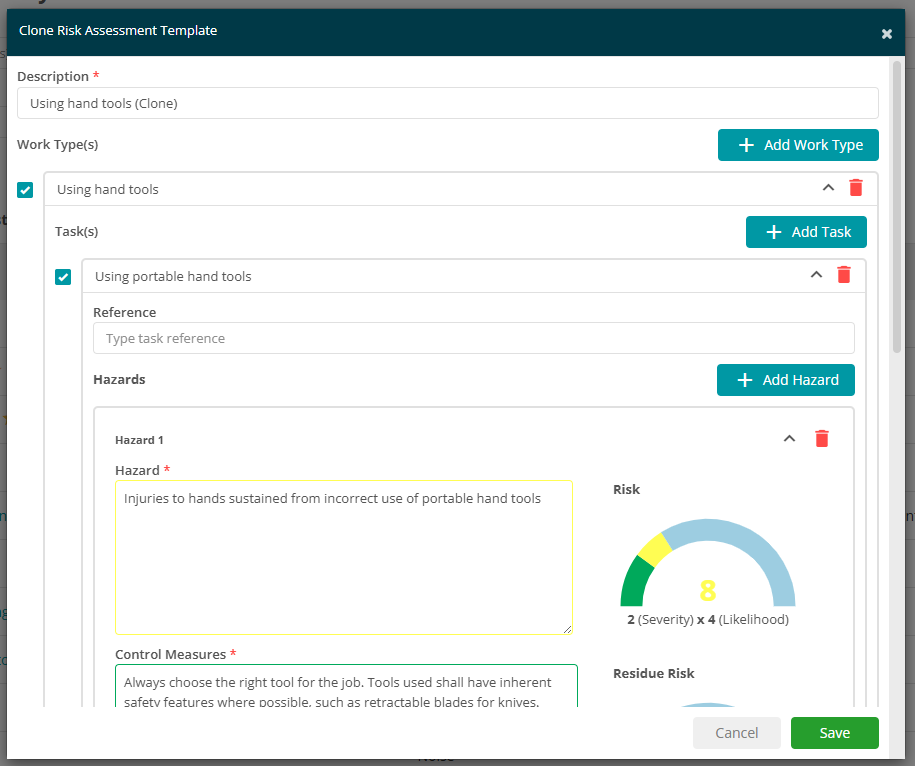Screen dimensions: 915x766
Task: Collapse the Hazard 1 panel
Action: pyautogui.click(x=789, y=439)
